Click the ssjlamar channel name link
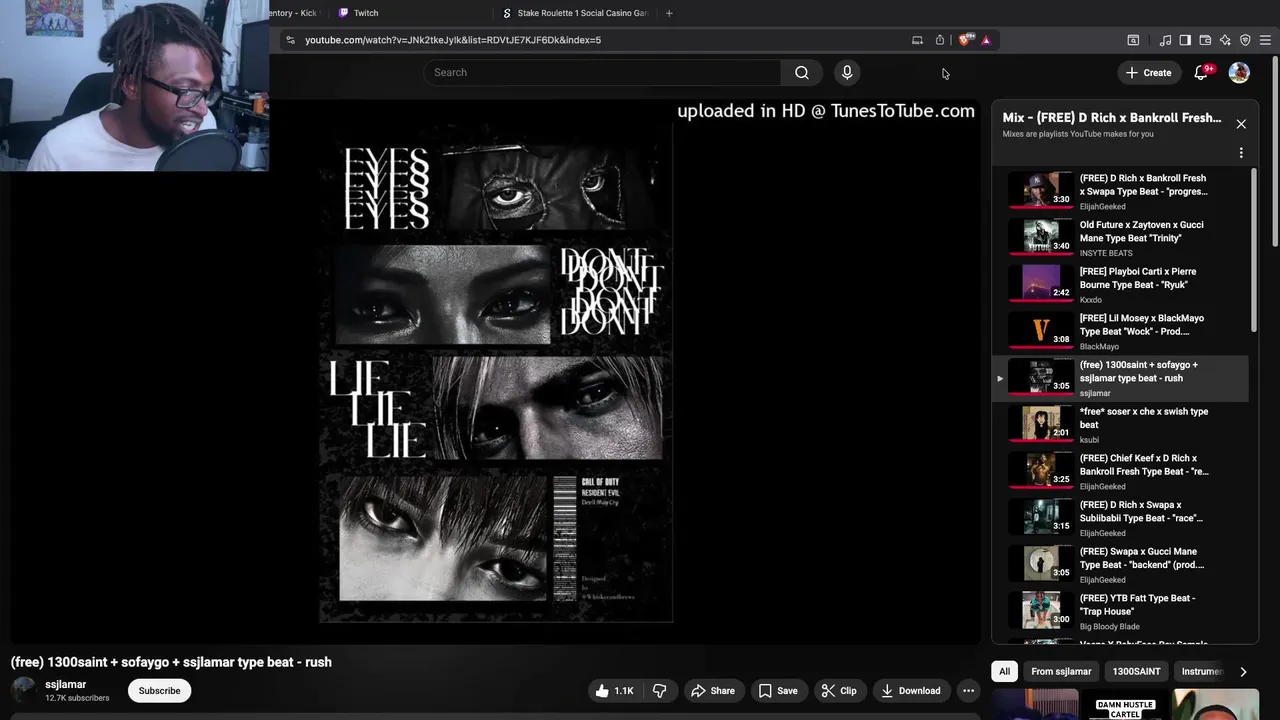 click(65, 684)
